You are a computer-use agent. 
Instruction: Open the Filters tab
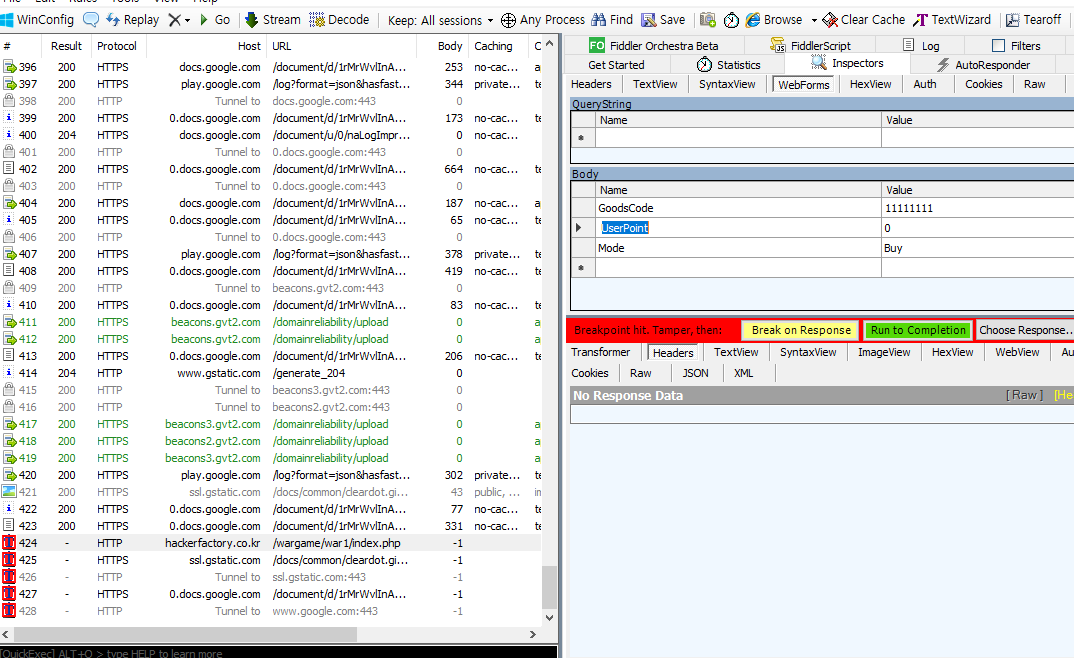pyautogui.click(x=1016, y=46)
